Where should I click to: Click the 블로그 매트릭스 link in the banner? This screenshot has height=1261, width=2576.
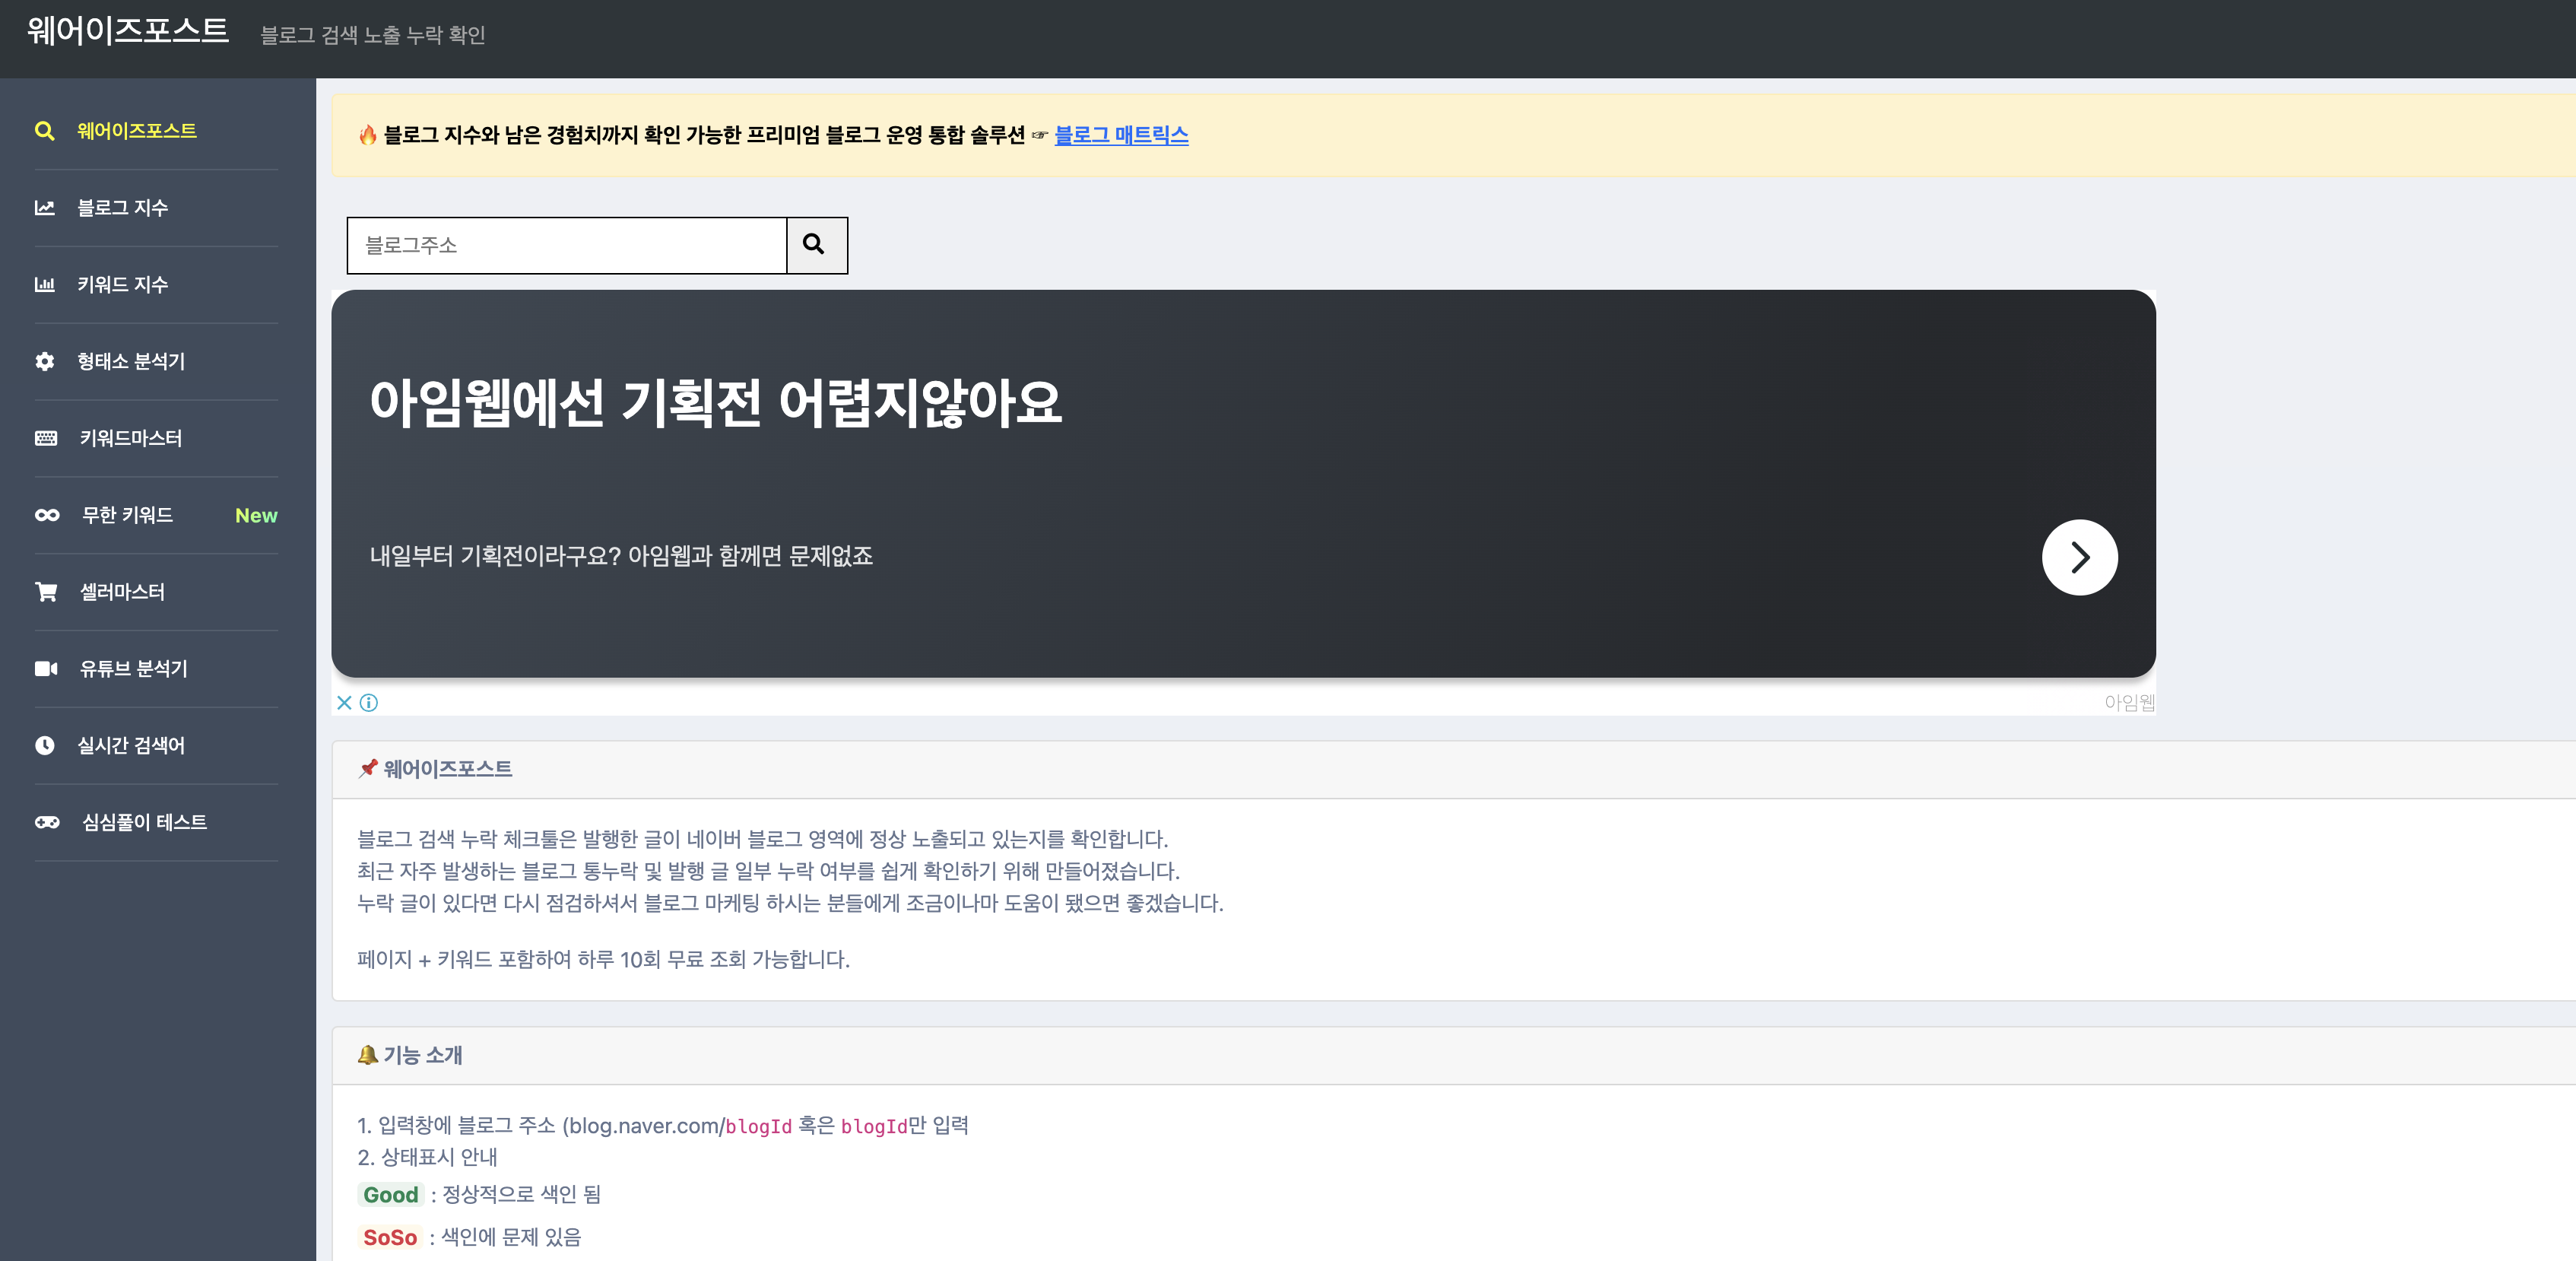click(x=1121, y=135)
